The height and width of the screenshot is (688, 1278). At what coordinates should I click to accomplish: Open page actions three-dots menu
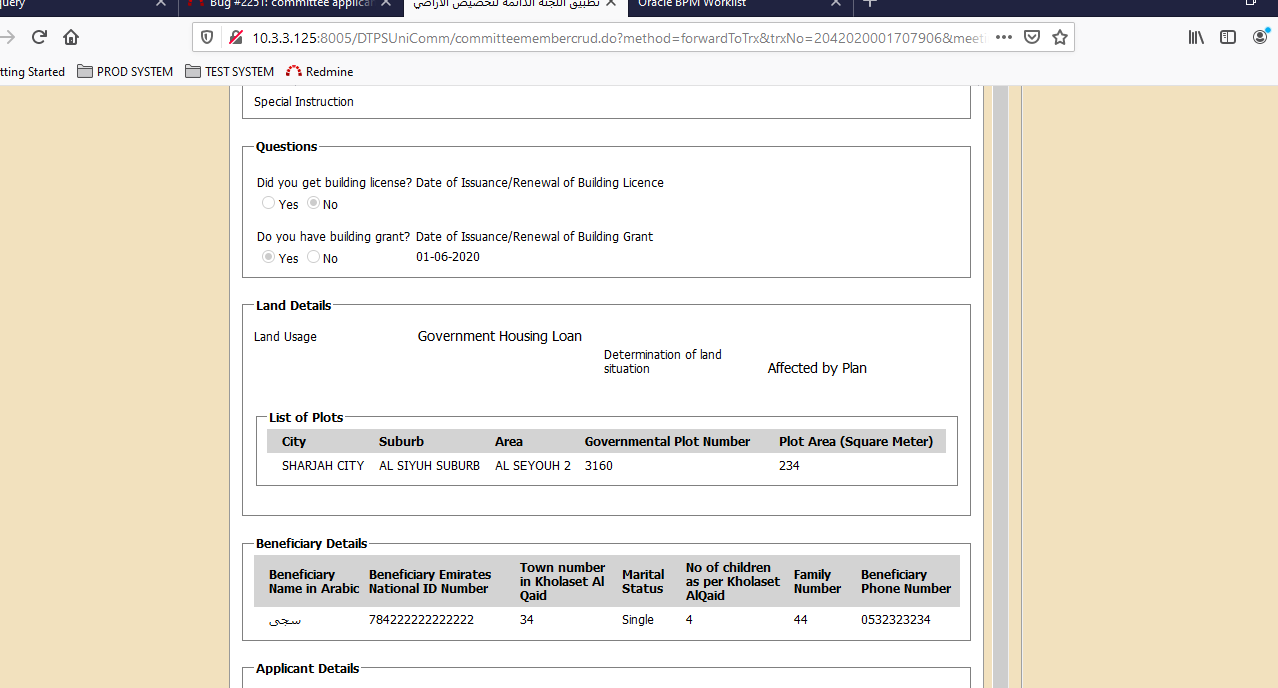click(x=1004, y=37)
